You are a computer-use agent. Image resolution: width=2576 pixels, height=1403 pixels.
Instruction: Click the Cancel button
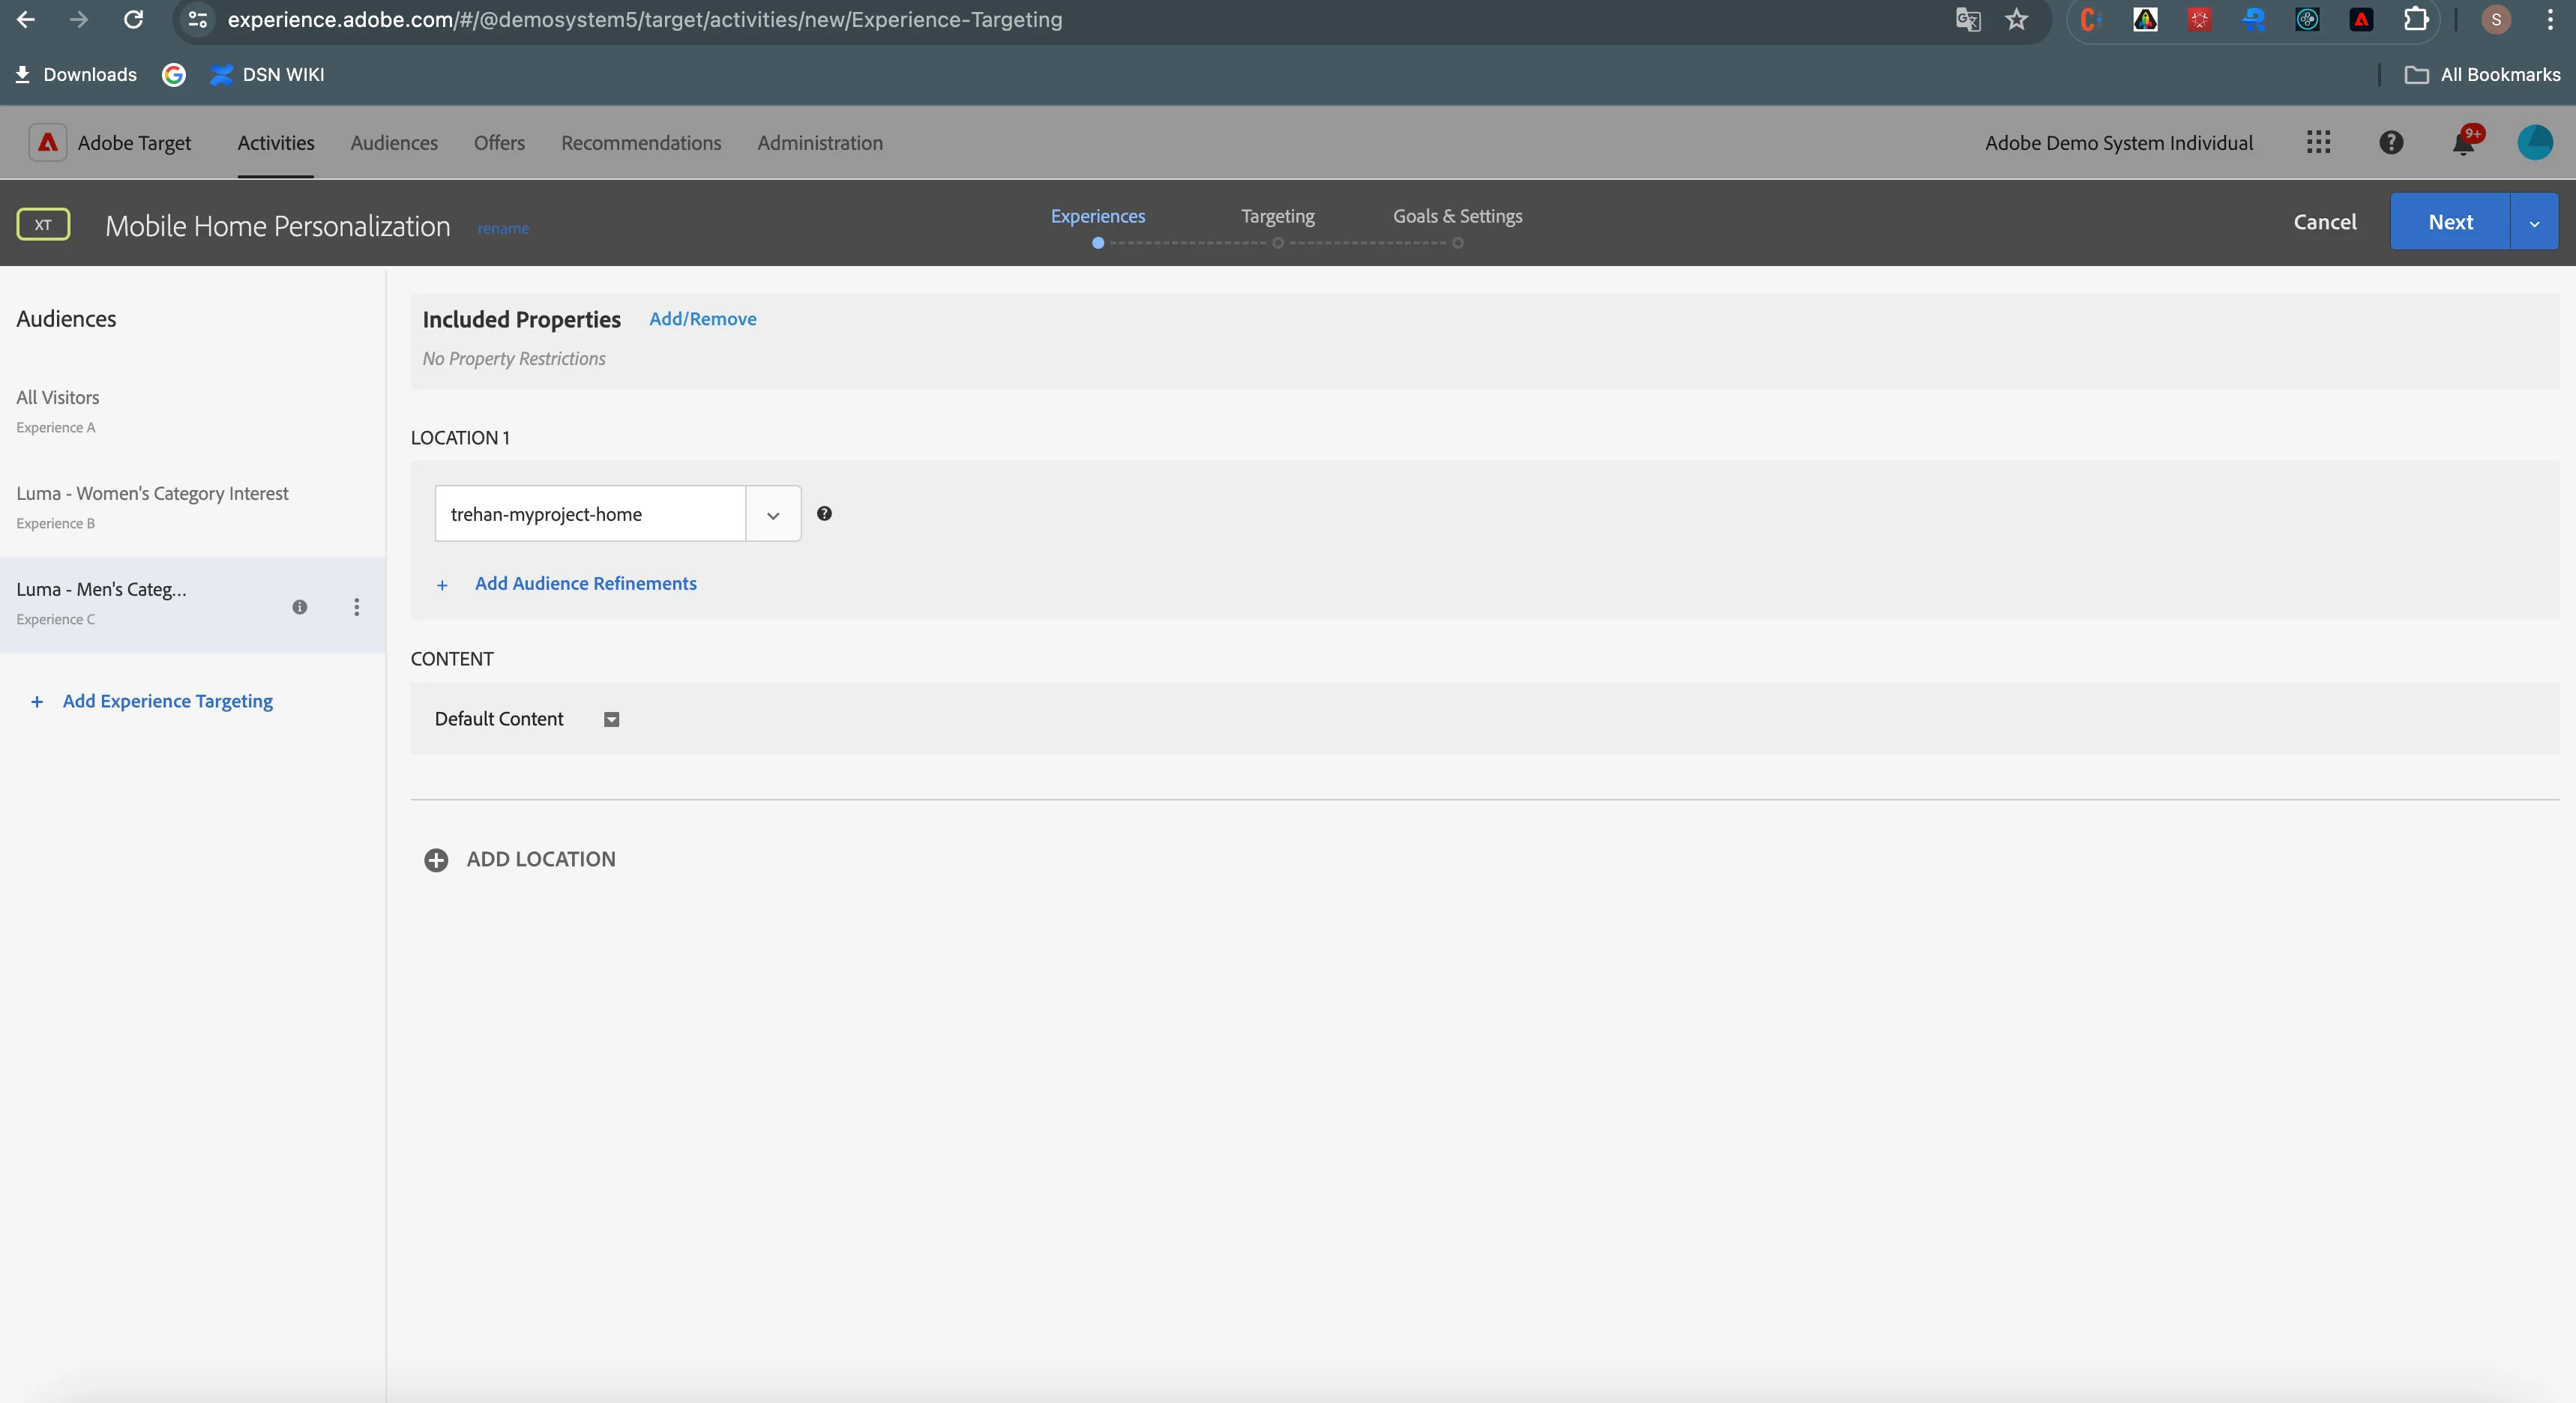click(x=2325, y=222)
